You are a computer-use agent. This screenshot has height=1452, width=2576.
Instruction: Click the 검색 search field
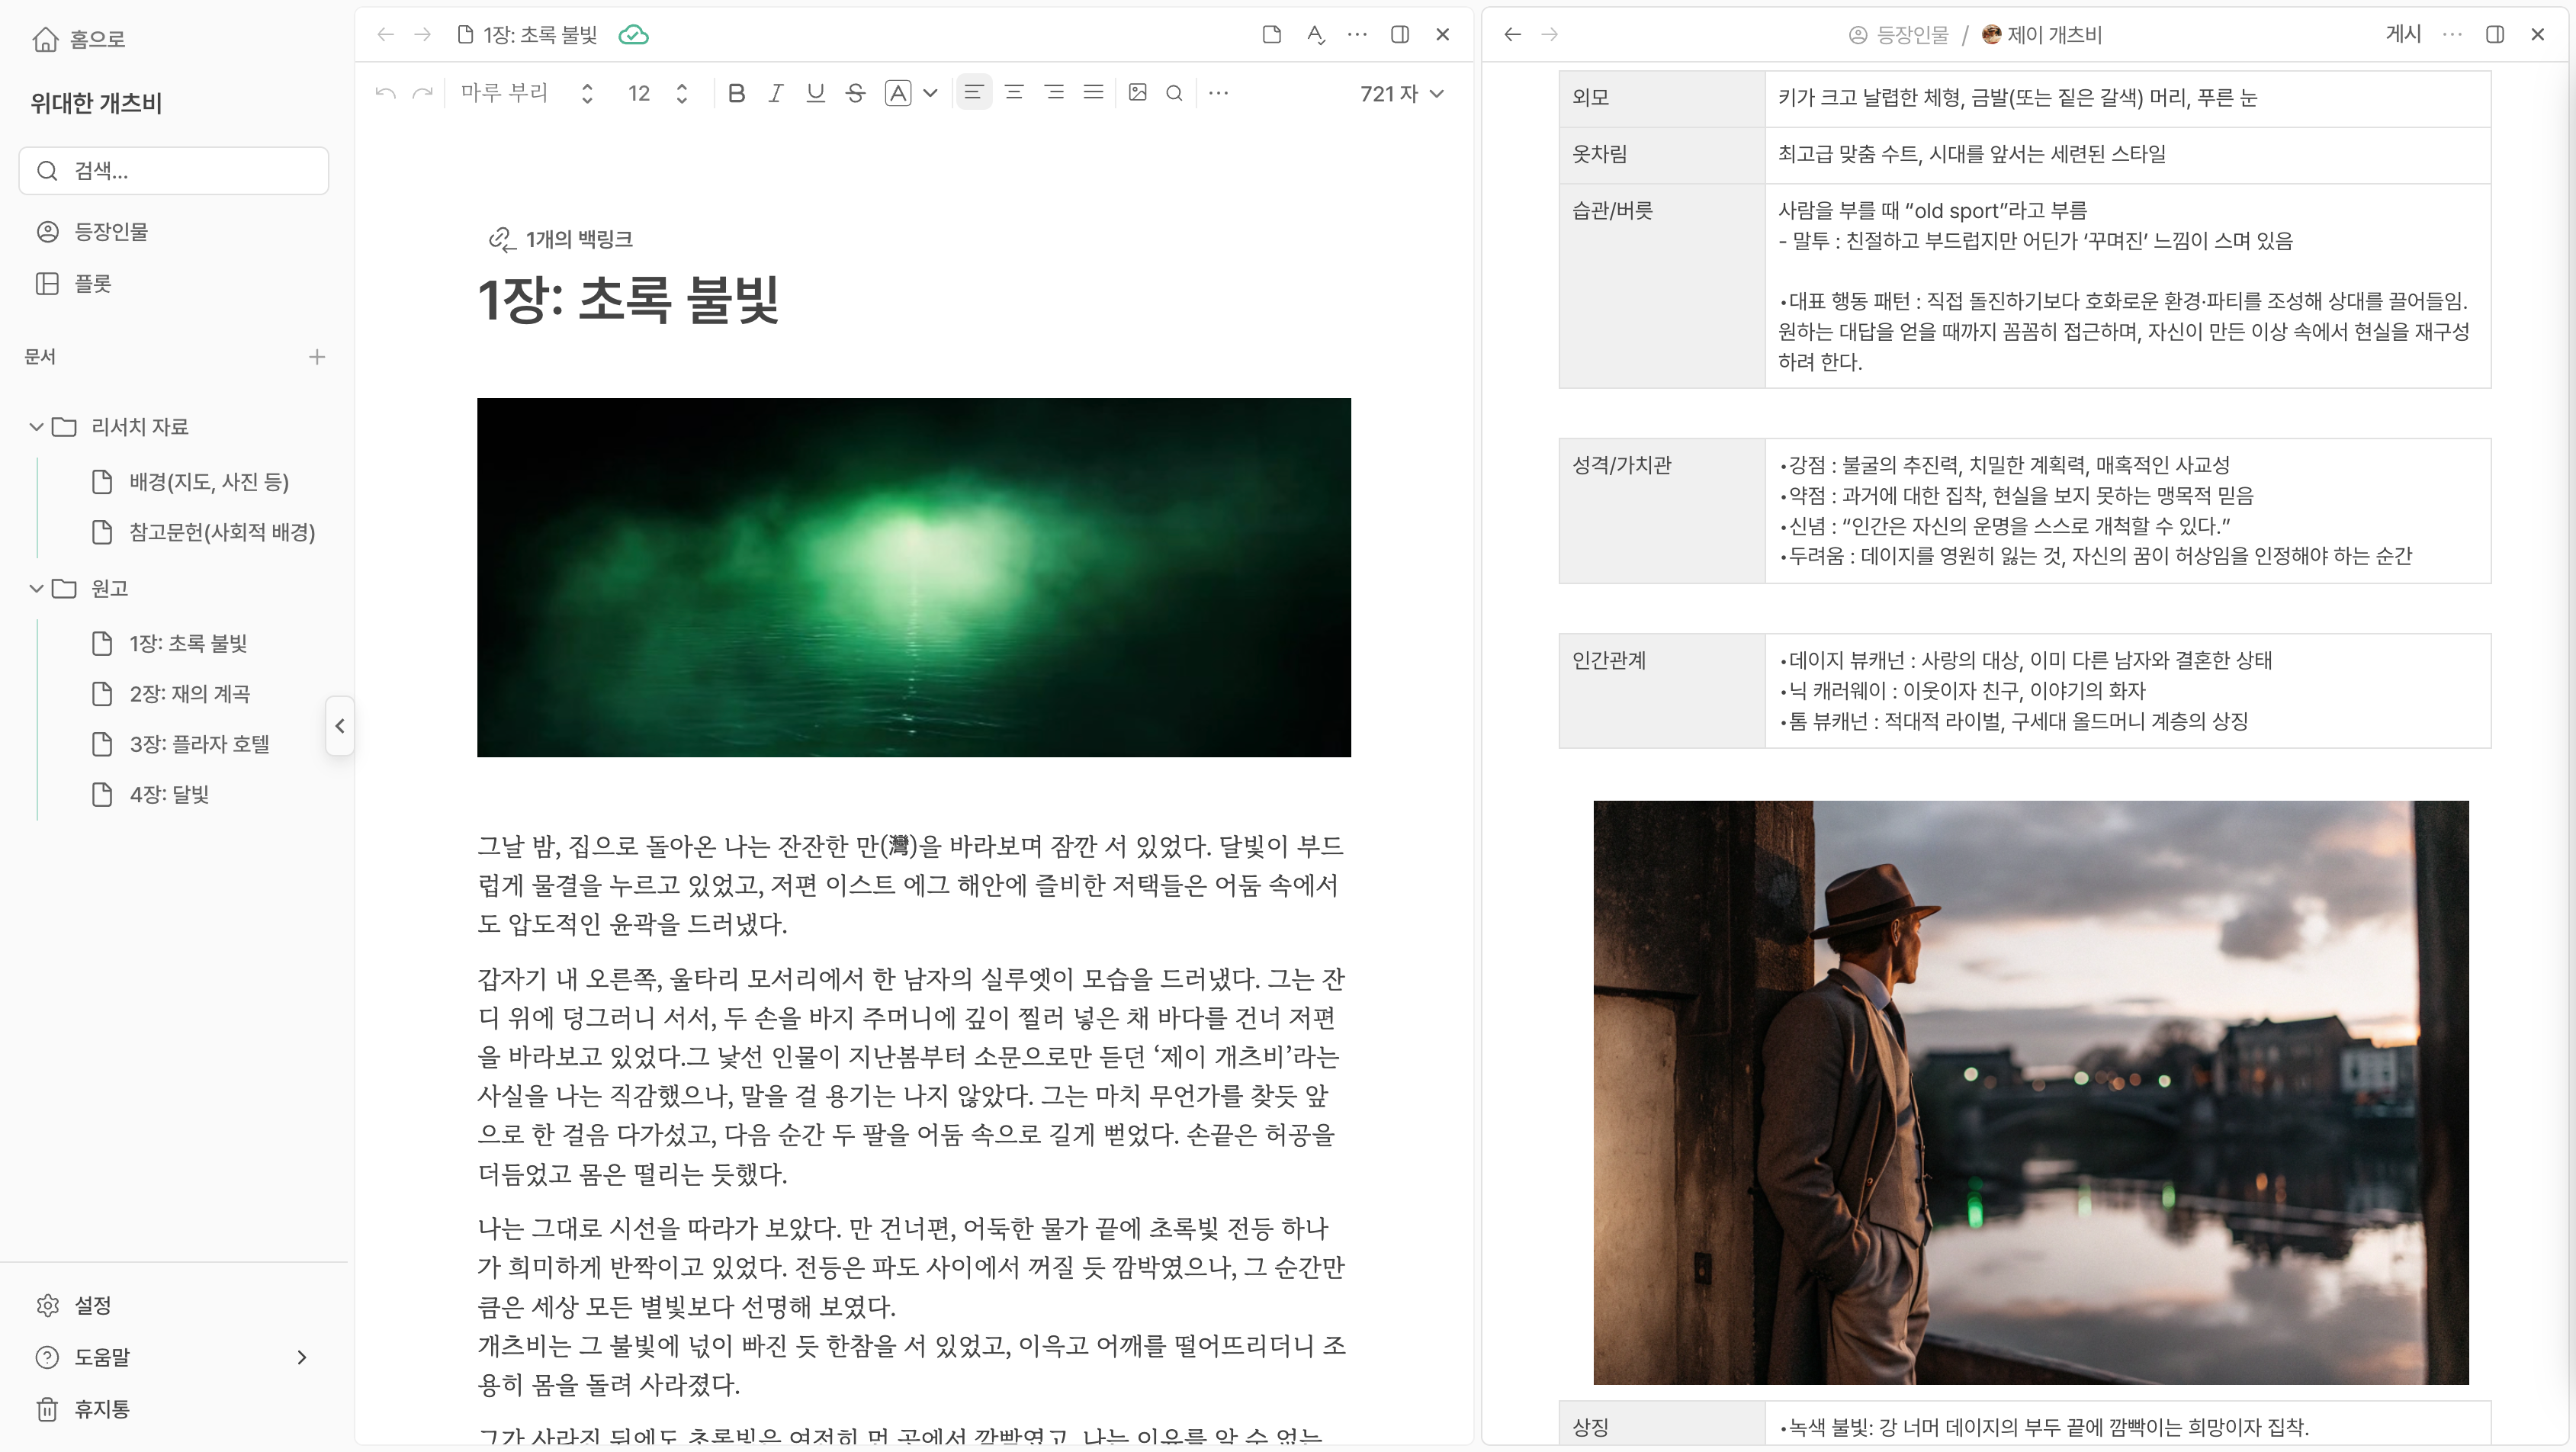click(x=174, y=171)
